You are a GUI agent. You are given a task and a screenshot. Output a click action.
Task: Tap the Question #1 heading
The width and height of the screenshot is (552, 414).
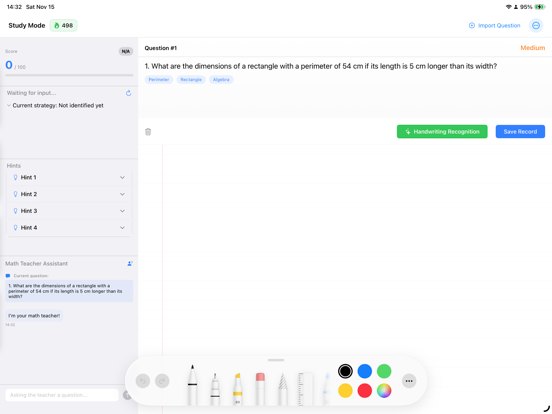click(x=161, y=48)
